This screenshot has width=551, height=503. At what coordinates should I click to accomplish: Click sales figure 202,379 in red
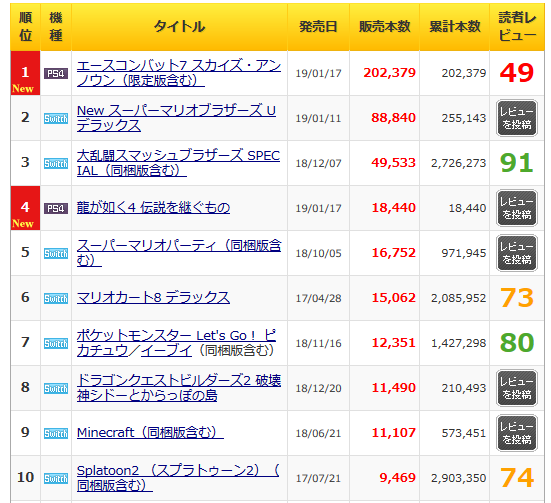pos(389,73)
